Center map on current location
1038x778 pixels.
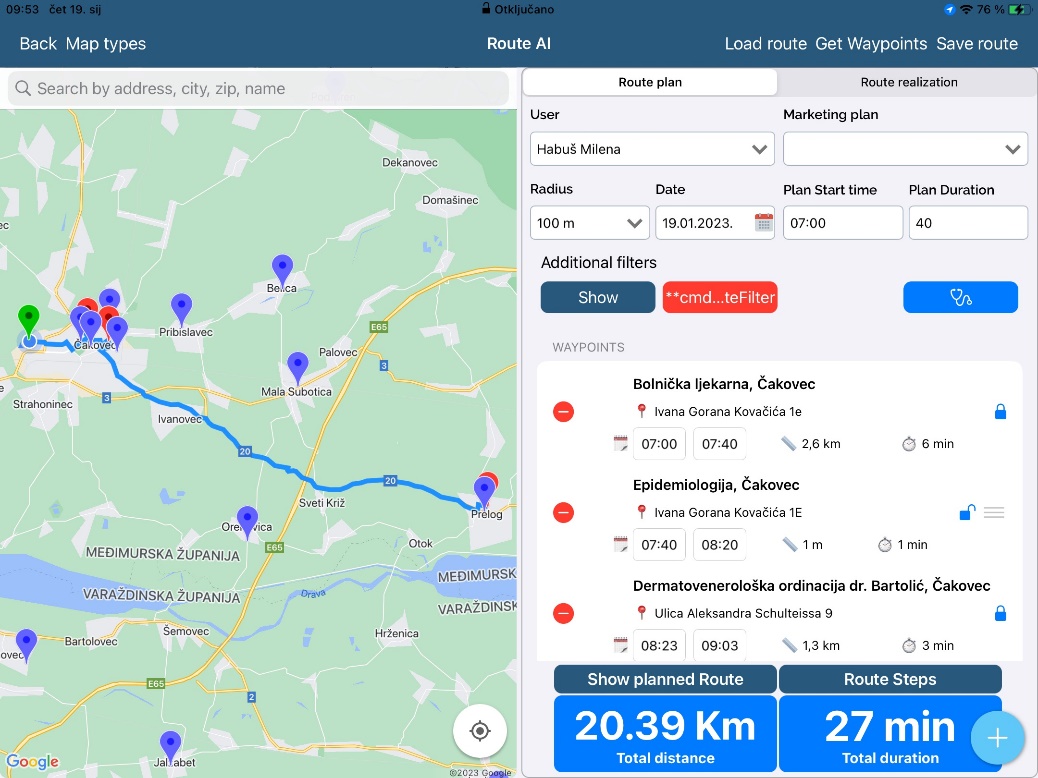[x=480, y=731]
